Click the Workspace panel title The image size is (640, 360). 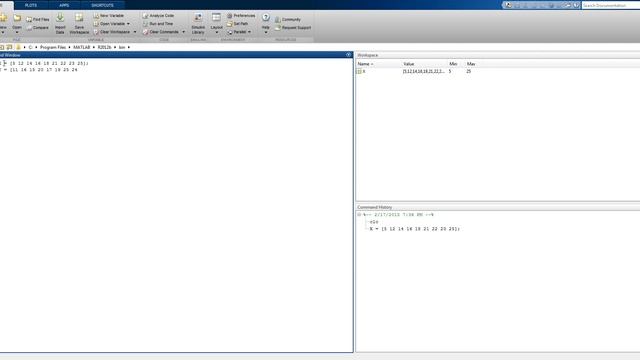point(368,55)
